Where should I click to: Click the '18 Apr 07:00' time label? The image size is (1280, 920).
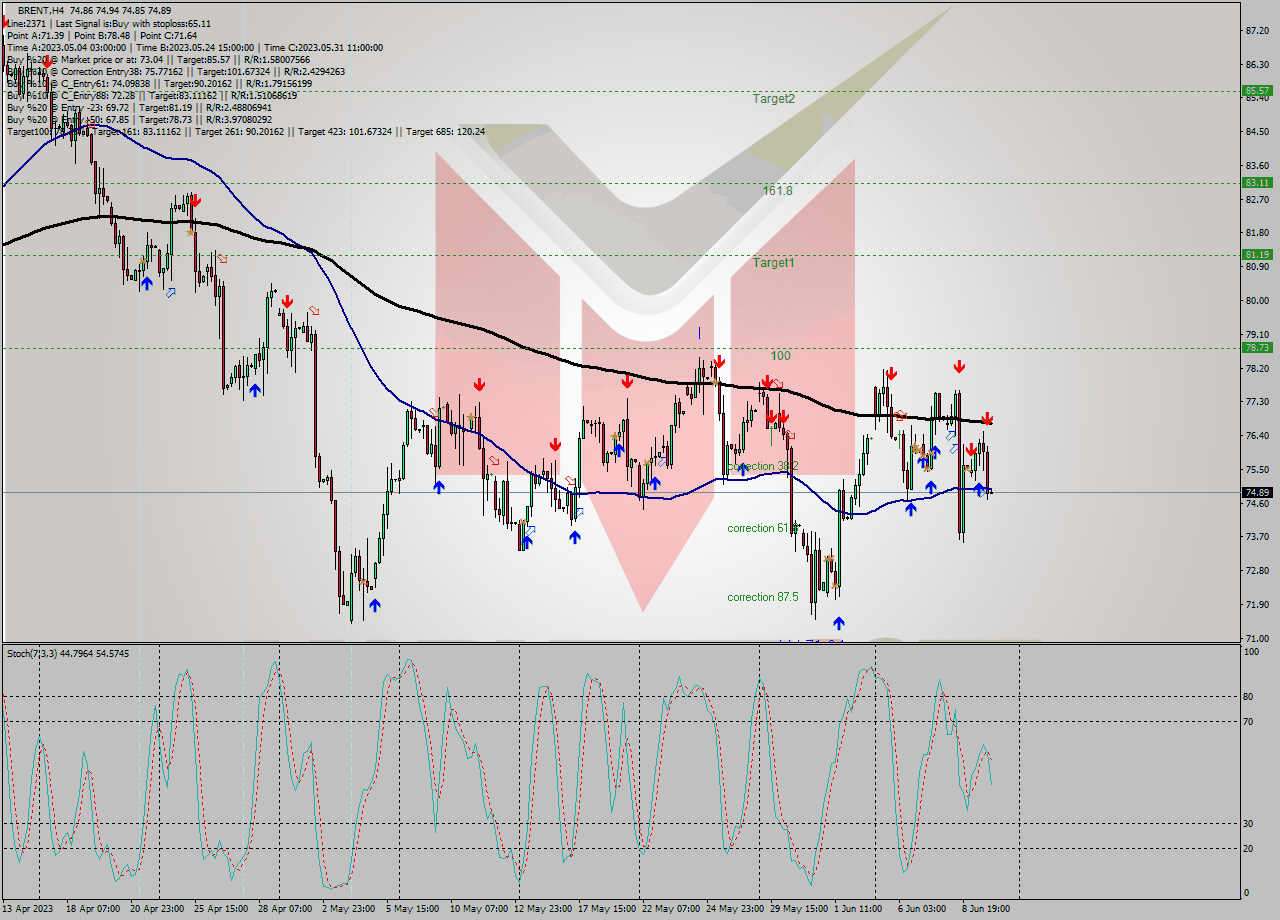coord(93,909)
